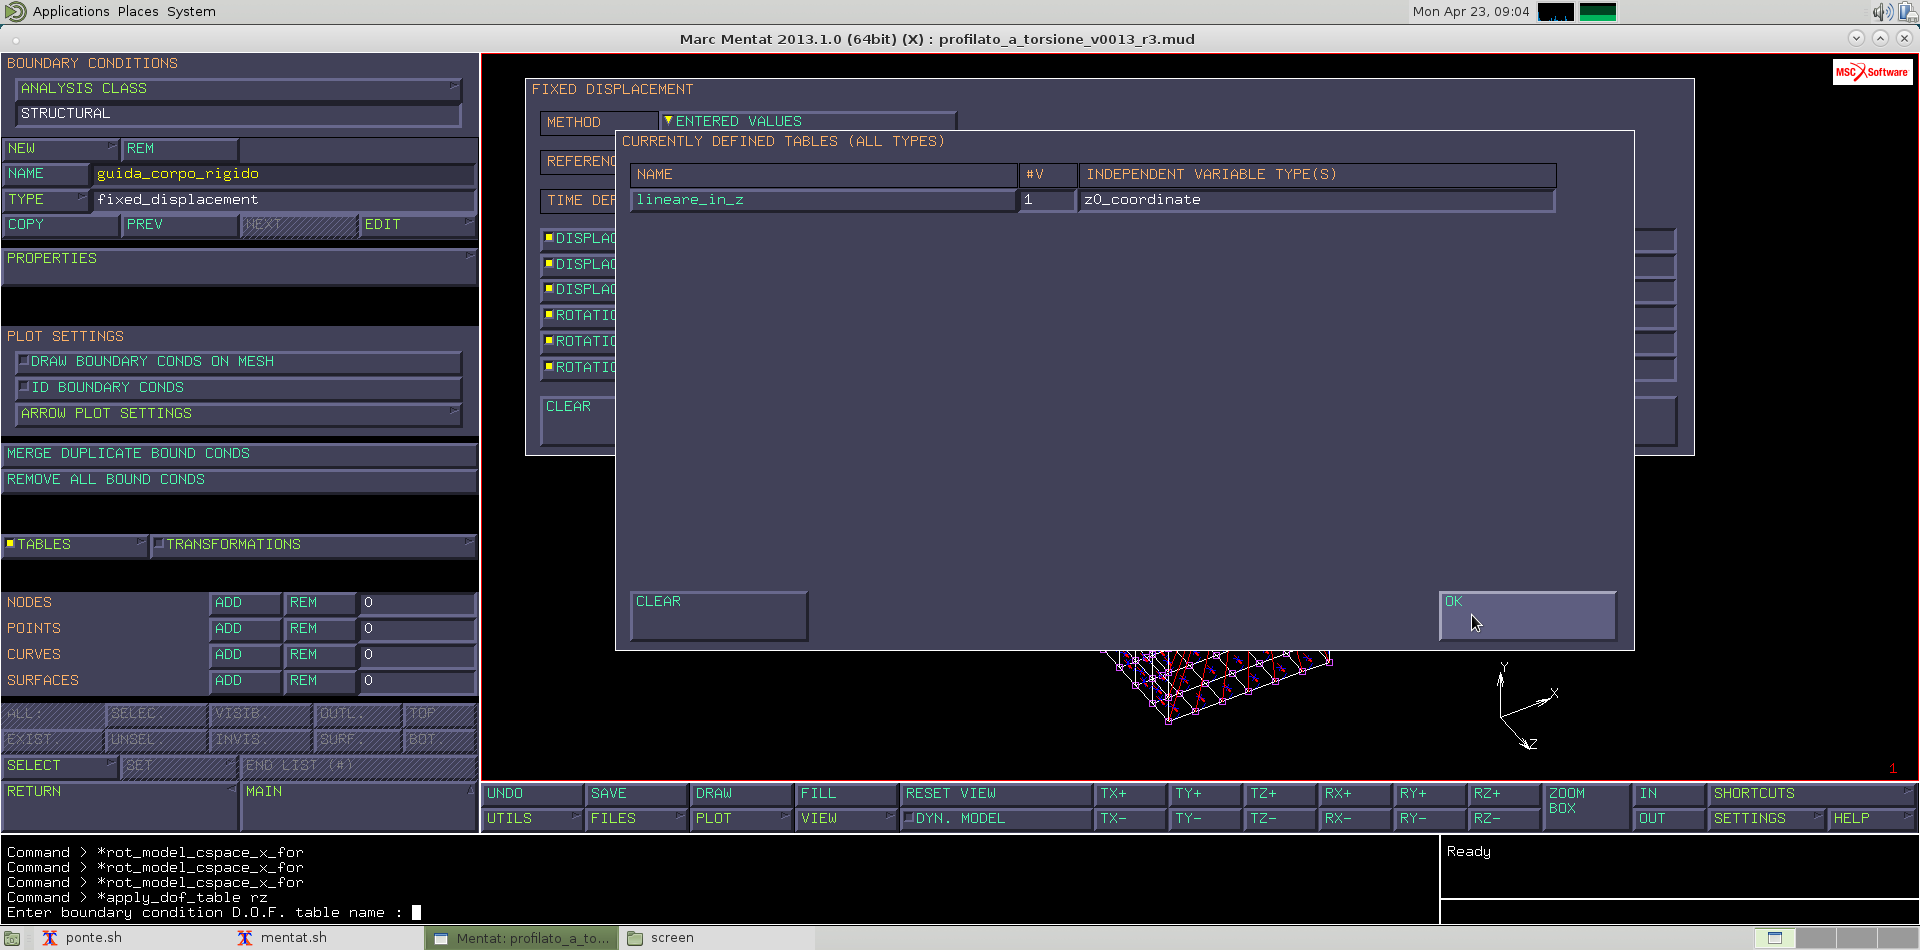Click REM for SURFACES
This screenshot has width=1920, height=950.
click(x=320, y=681)
